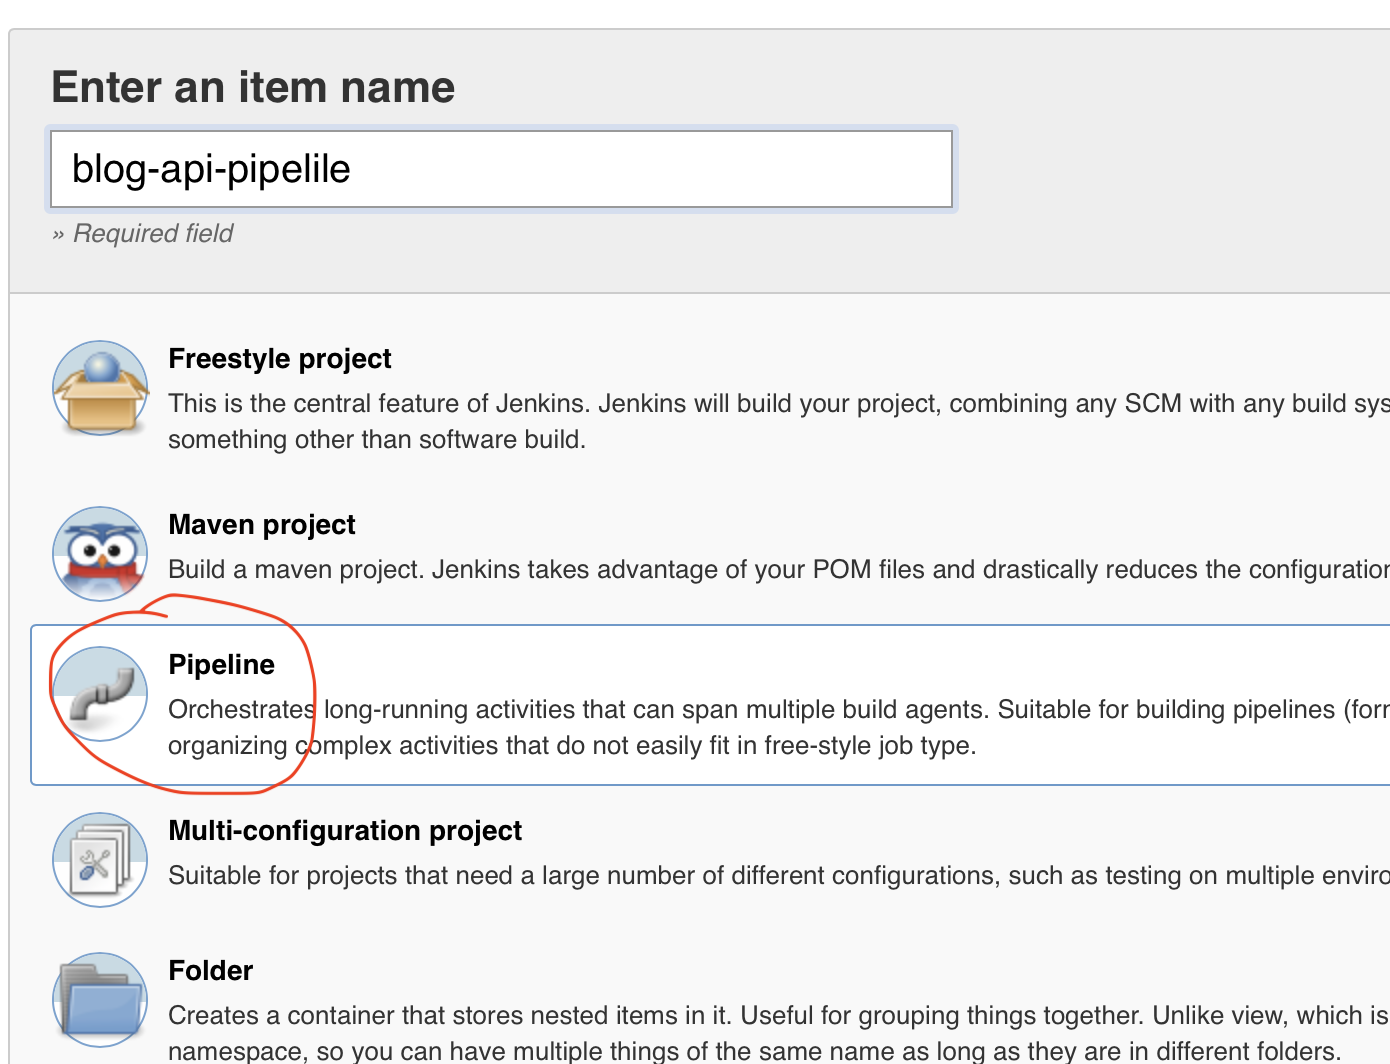This screenshot has height=1064, width=1390.
Task: Select the Freestyle project box icon
Action: (x=100, y=388)
